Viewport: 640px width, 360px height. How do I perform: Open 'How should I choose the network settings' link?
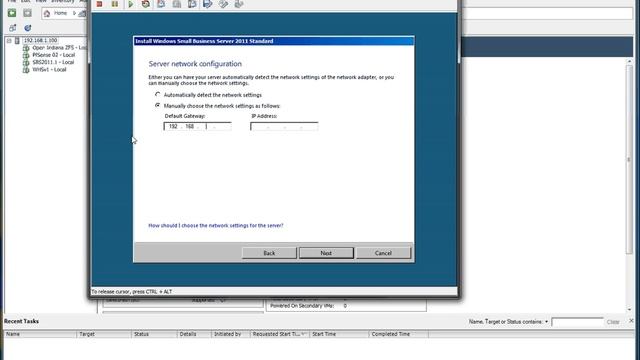(216, 225)
